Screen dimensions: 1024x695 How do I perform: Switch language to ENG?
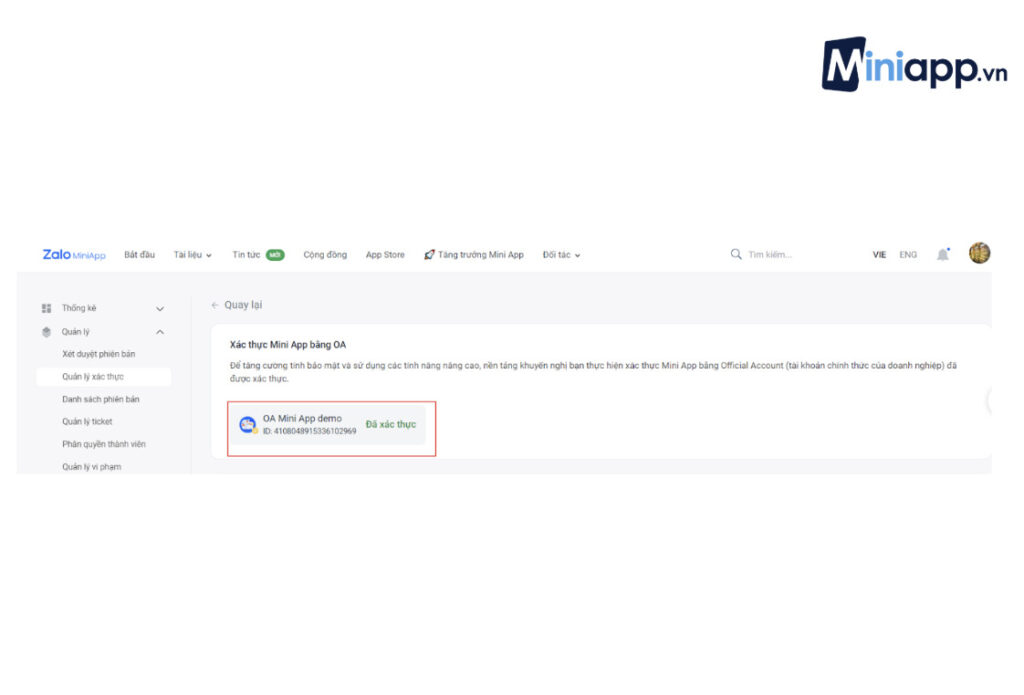[x=908, y=255]
